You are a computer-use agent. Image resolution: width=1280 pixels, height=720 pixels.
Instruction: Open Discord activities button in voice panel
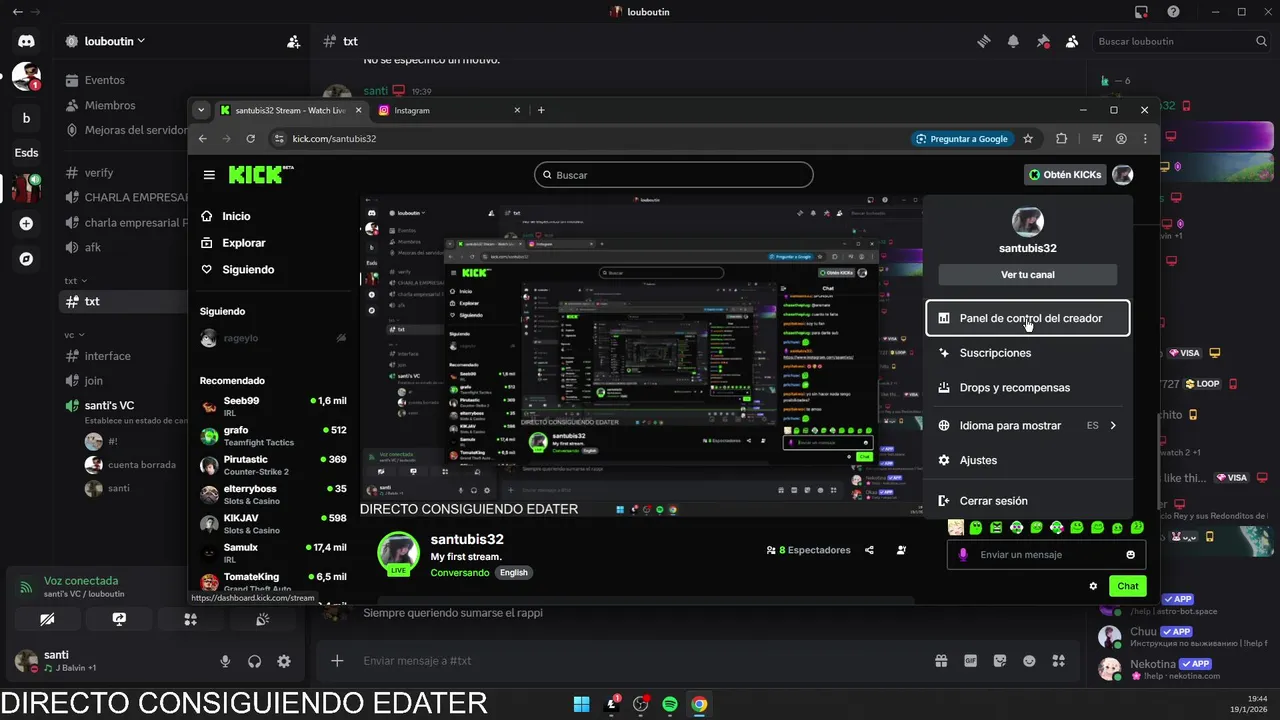click(x=191, y=620)
